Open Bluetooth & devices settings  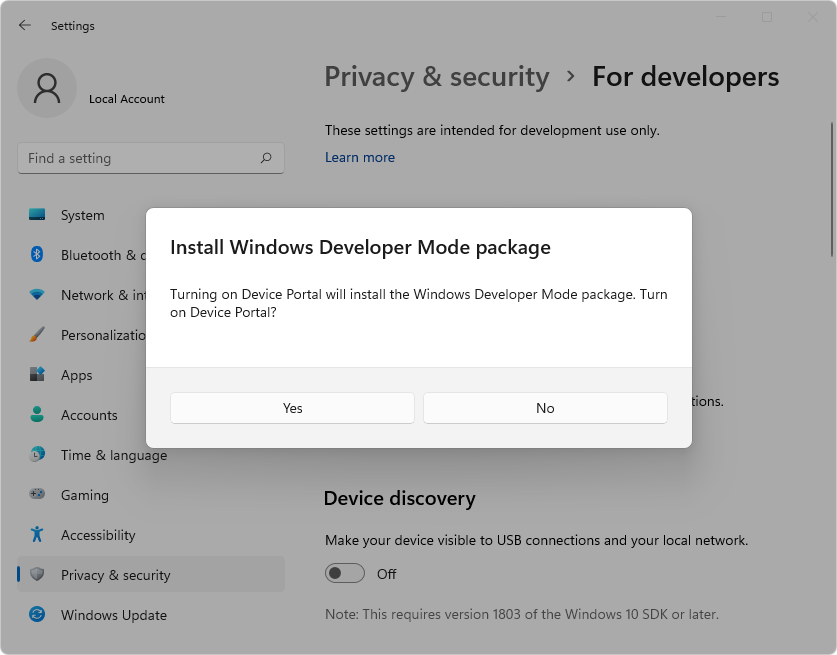[38, 255]
